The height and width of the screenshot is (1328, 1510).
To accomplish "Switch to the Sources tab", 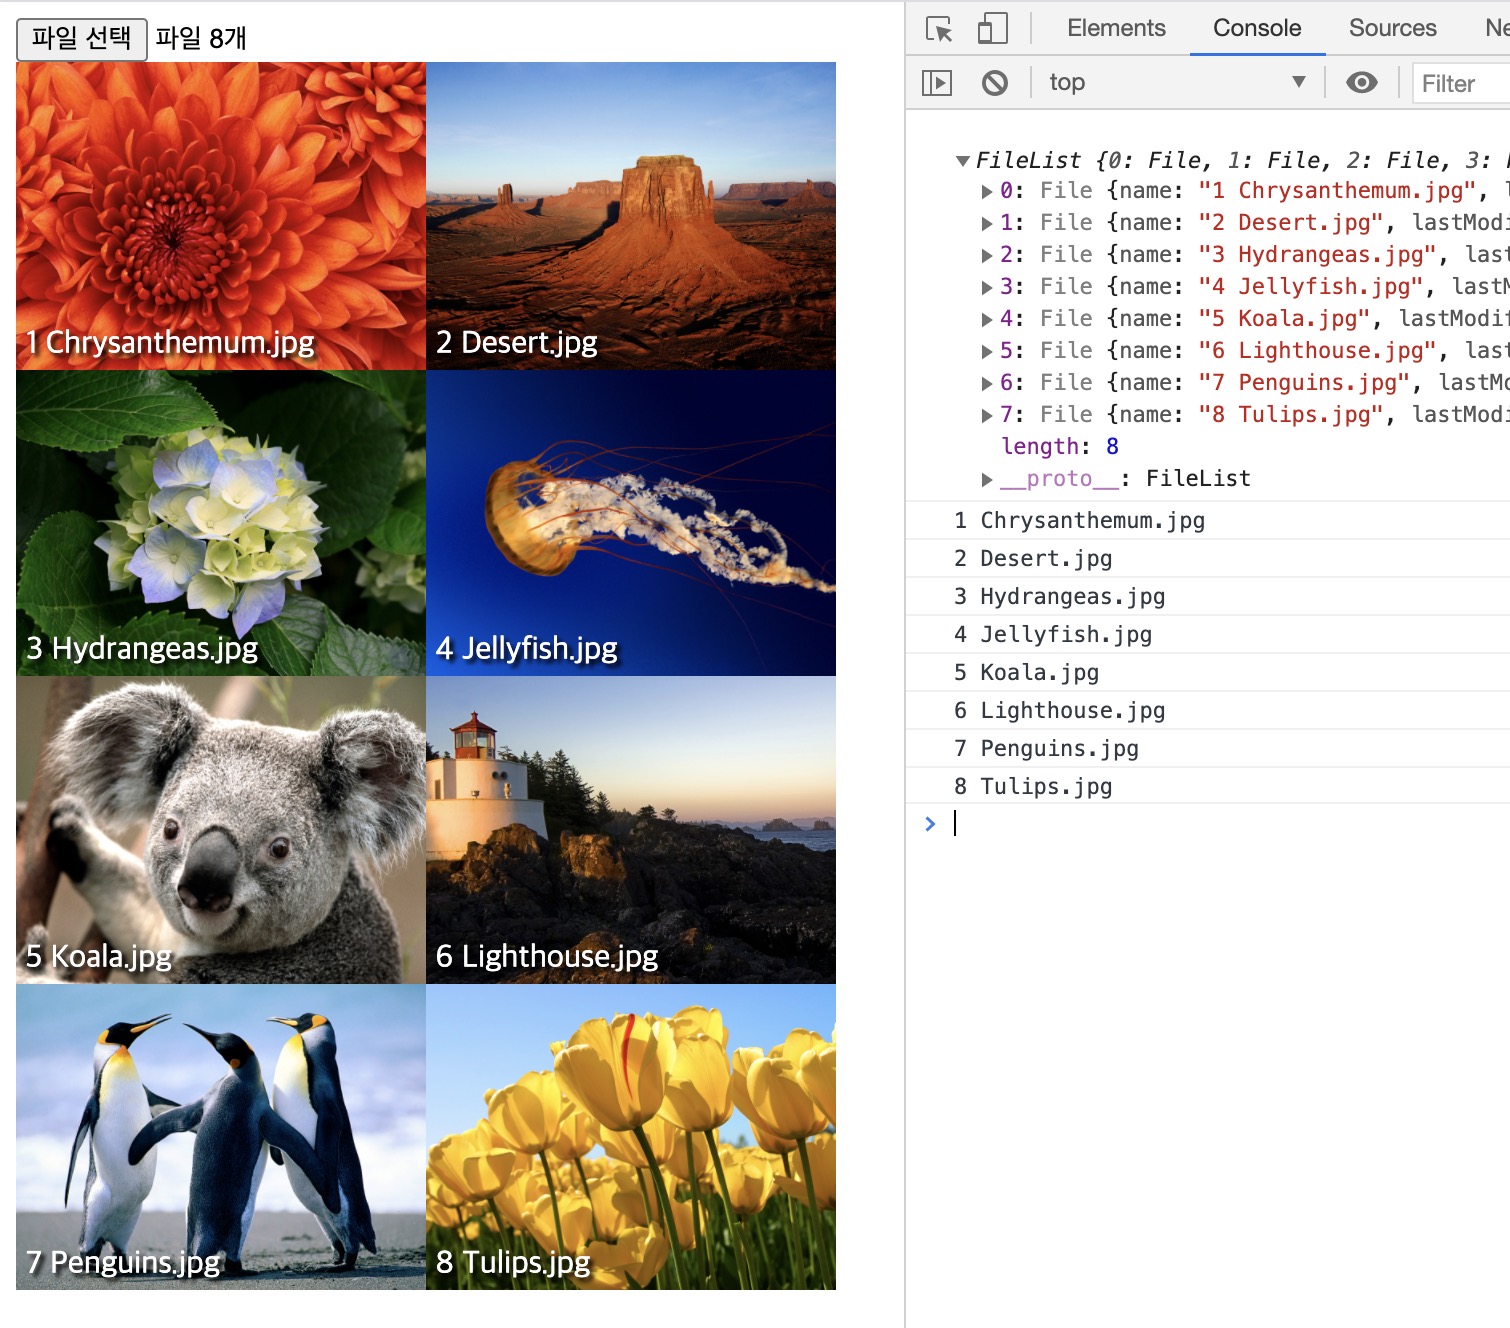I will [1391, 28].
